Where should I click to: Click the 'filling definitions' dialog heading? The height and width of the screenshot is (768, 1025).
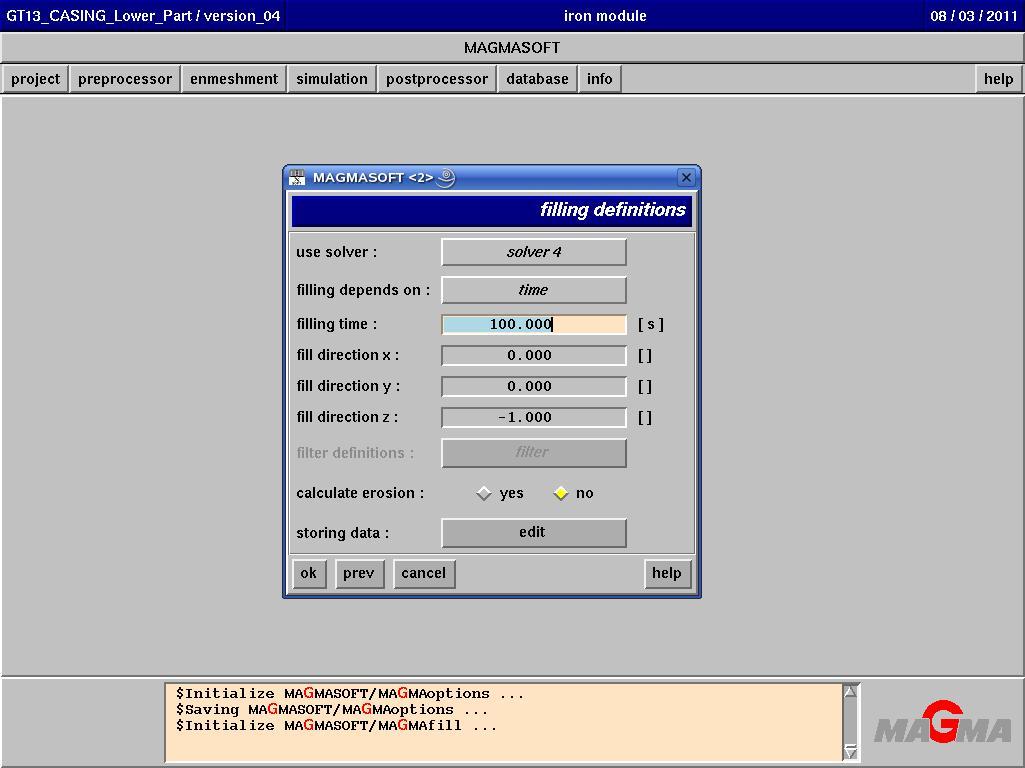[613, 210]
